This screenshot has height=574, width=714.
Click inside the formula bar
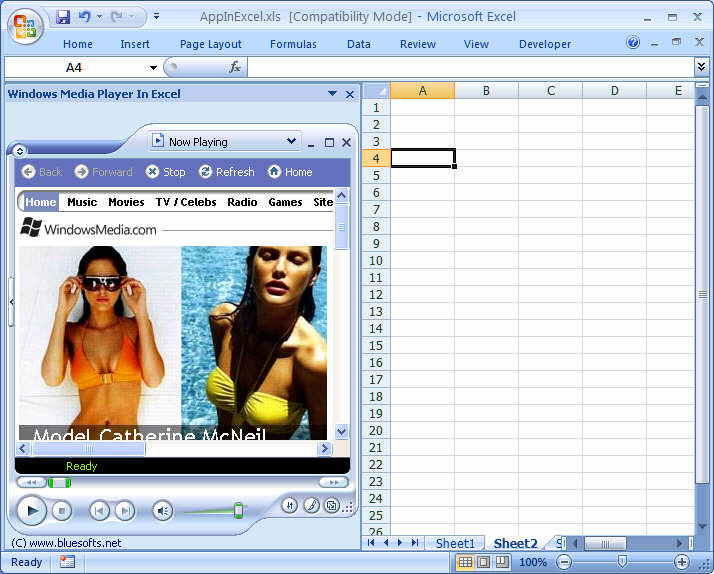coord(470,67)
